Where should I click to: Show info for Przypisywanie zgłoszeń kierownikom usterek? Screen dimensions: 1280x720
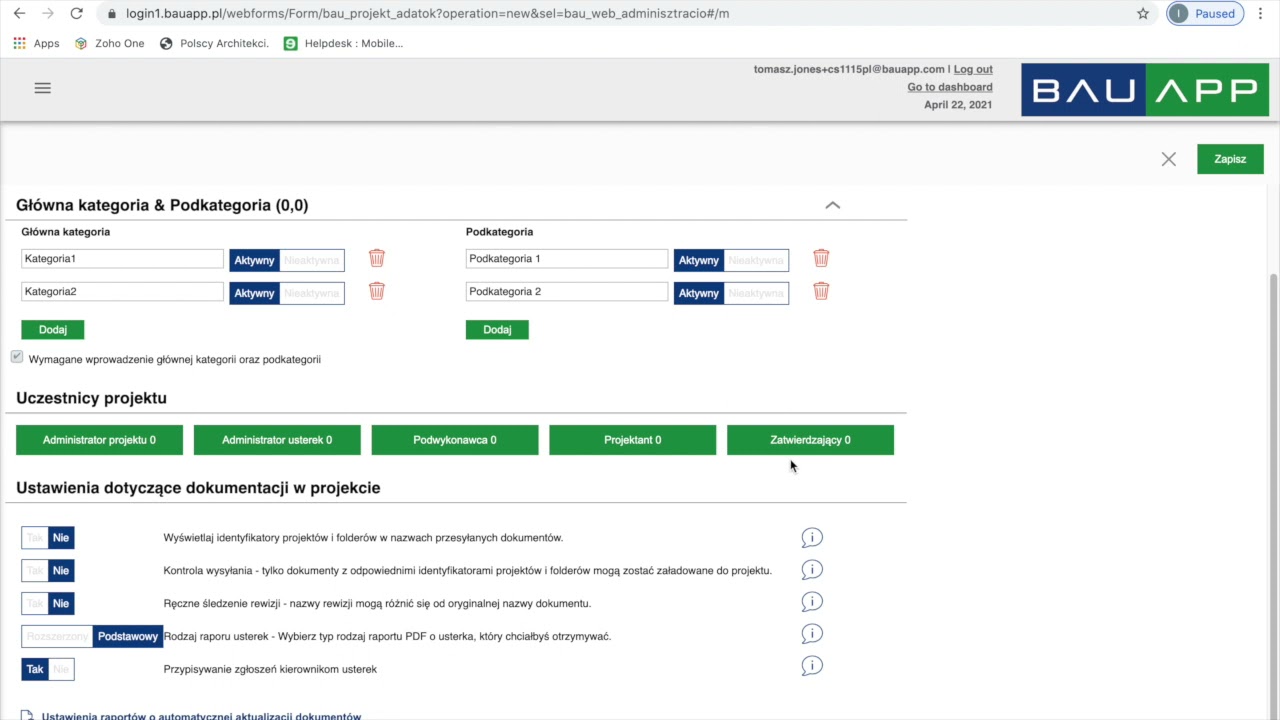(x=812, y=666)
